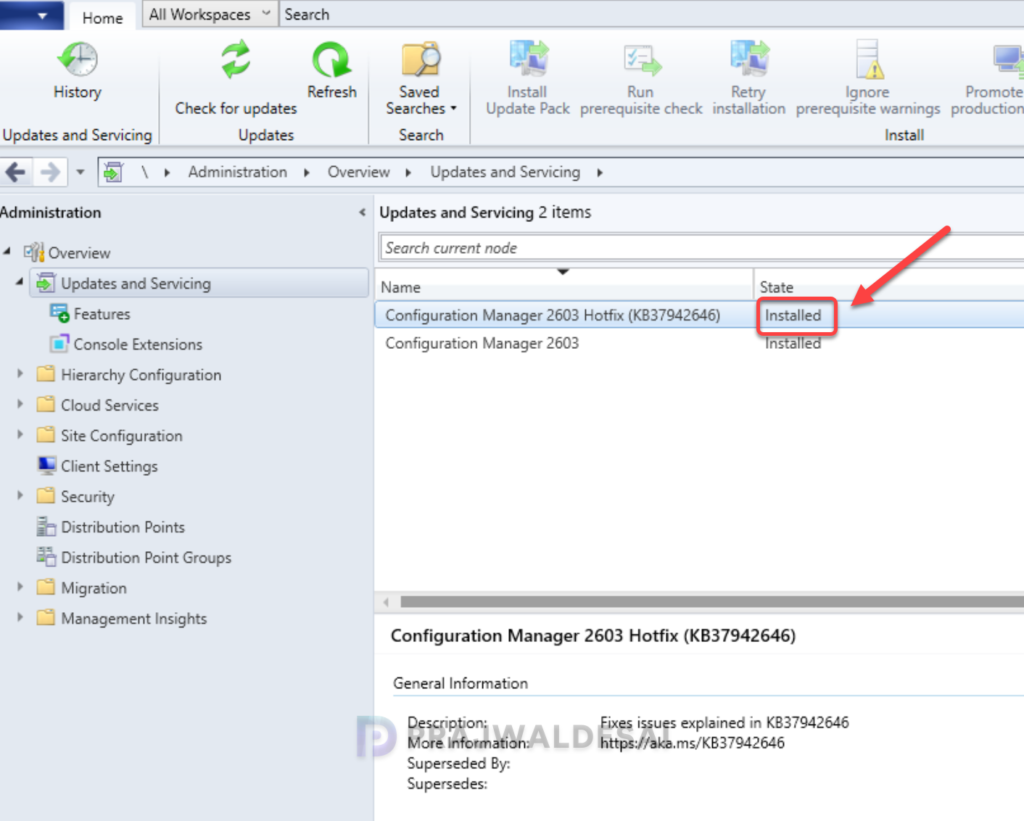Select Cloud Services tree item
This screenshot has width=1024, height=821.
[109, 405]
